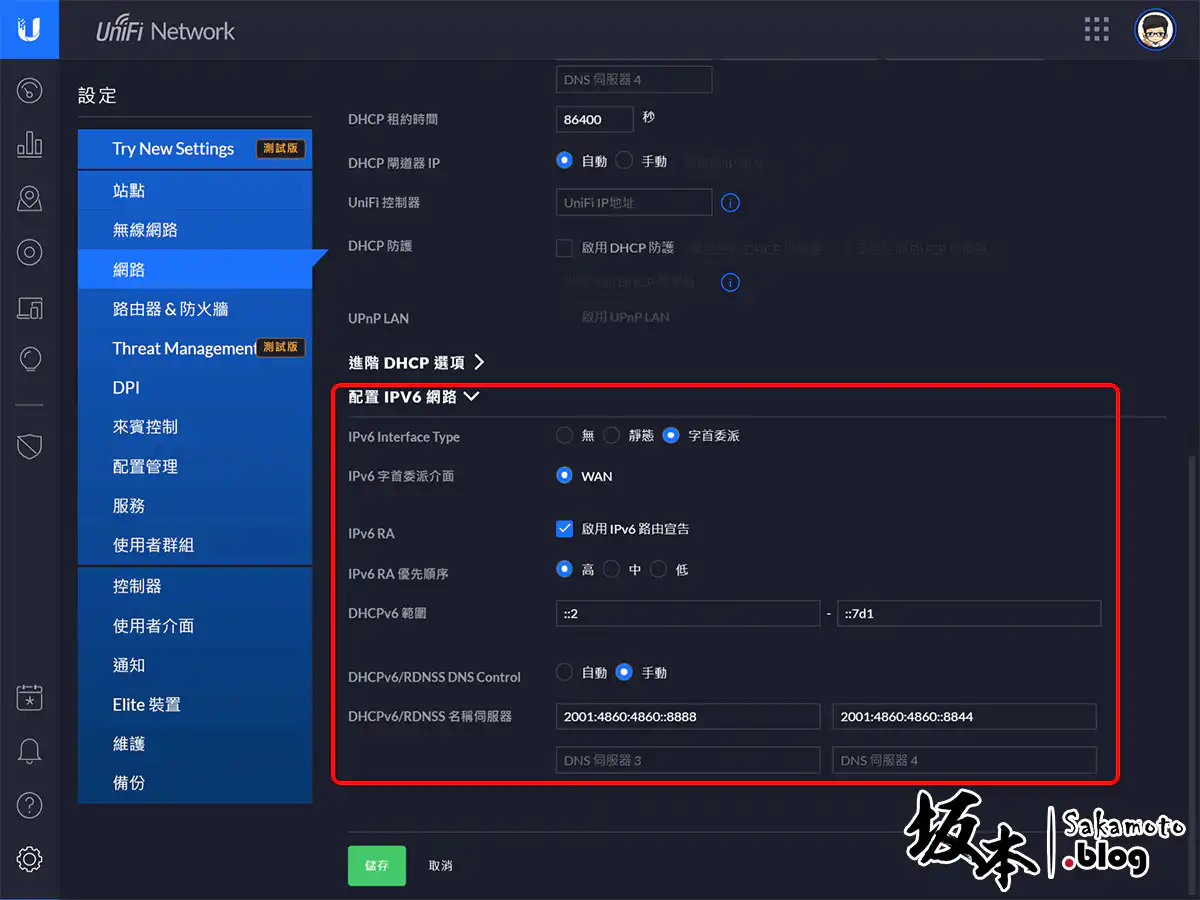Open the Devices circle icon

(30, 252)
